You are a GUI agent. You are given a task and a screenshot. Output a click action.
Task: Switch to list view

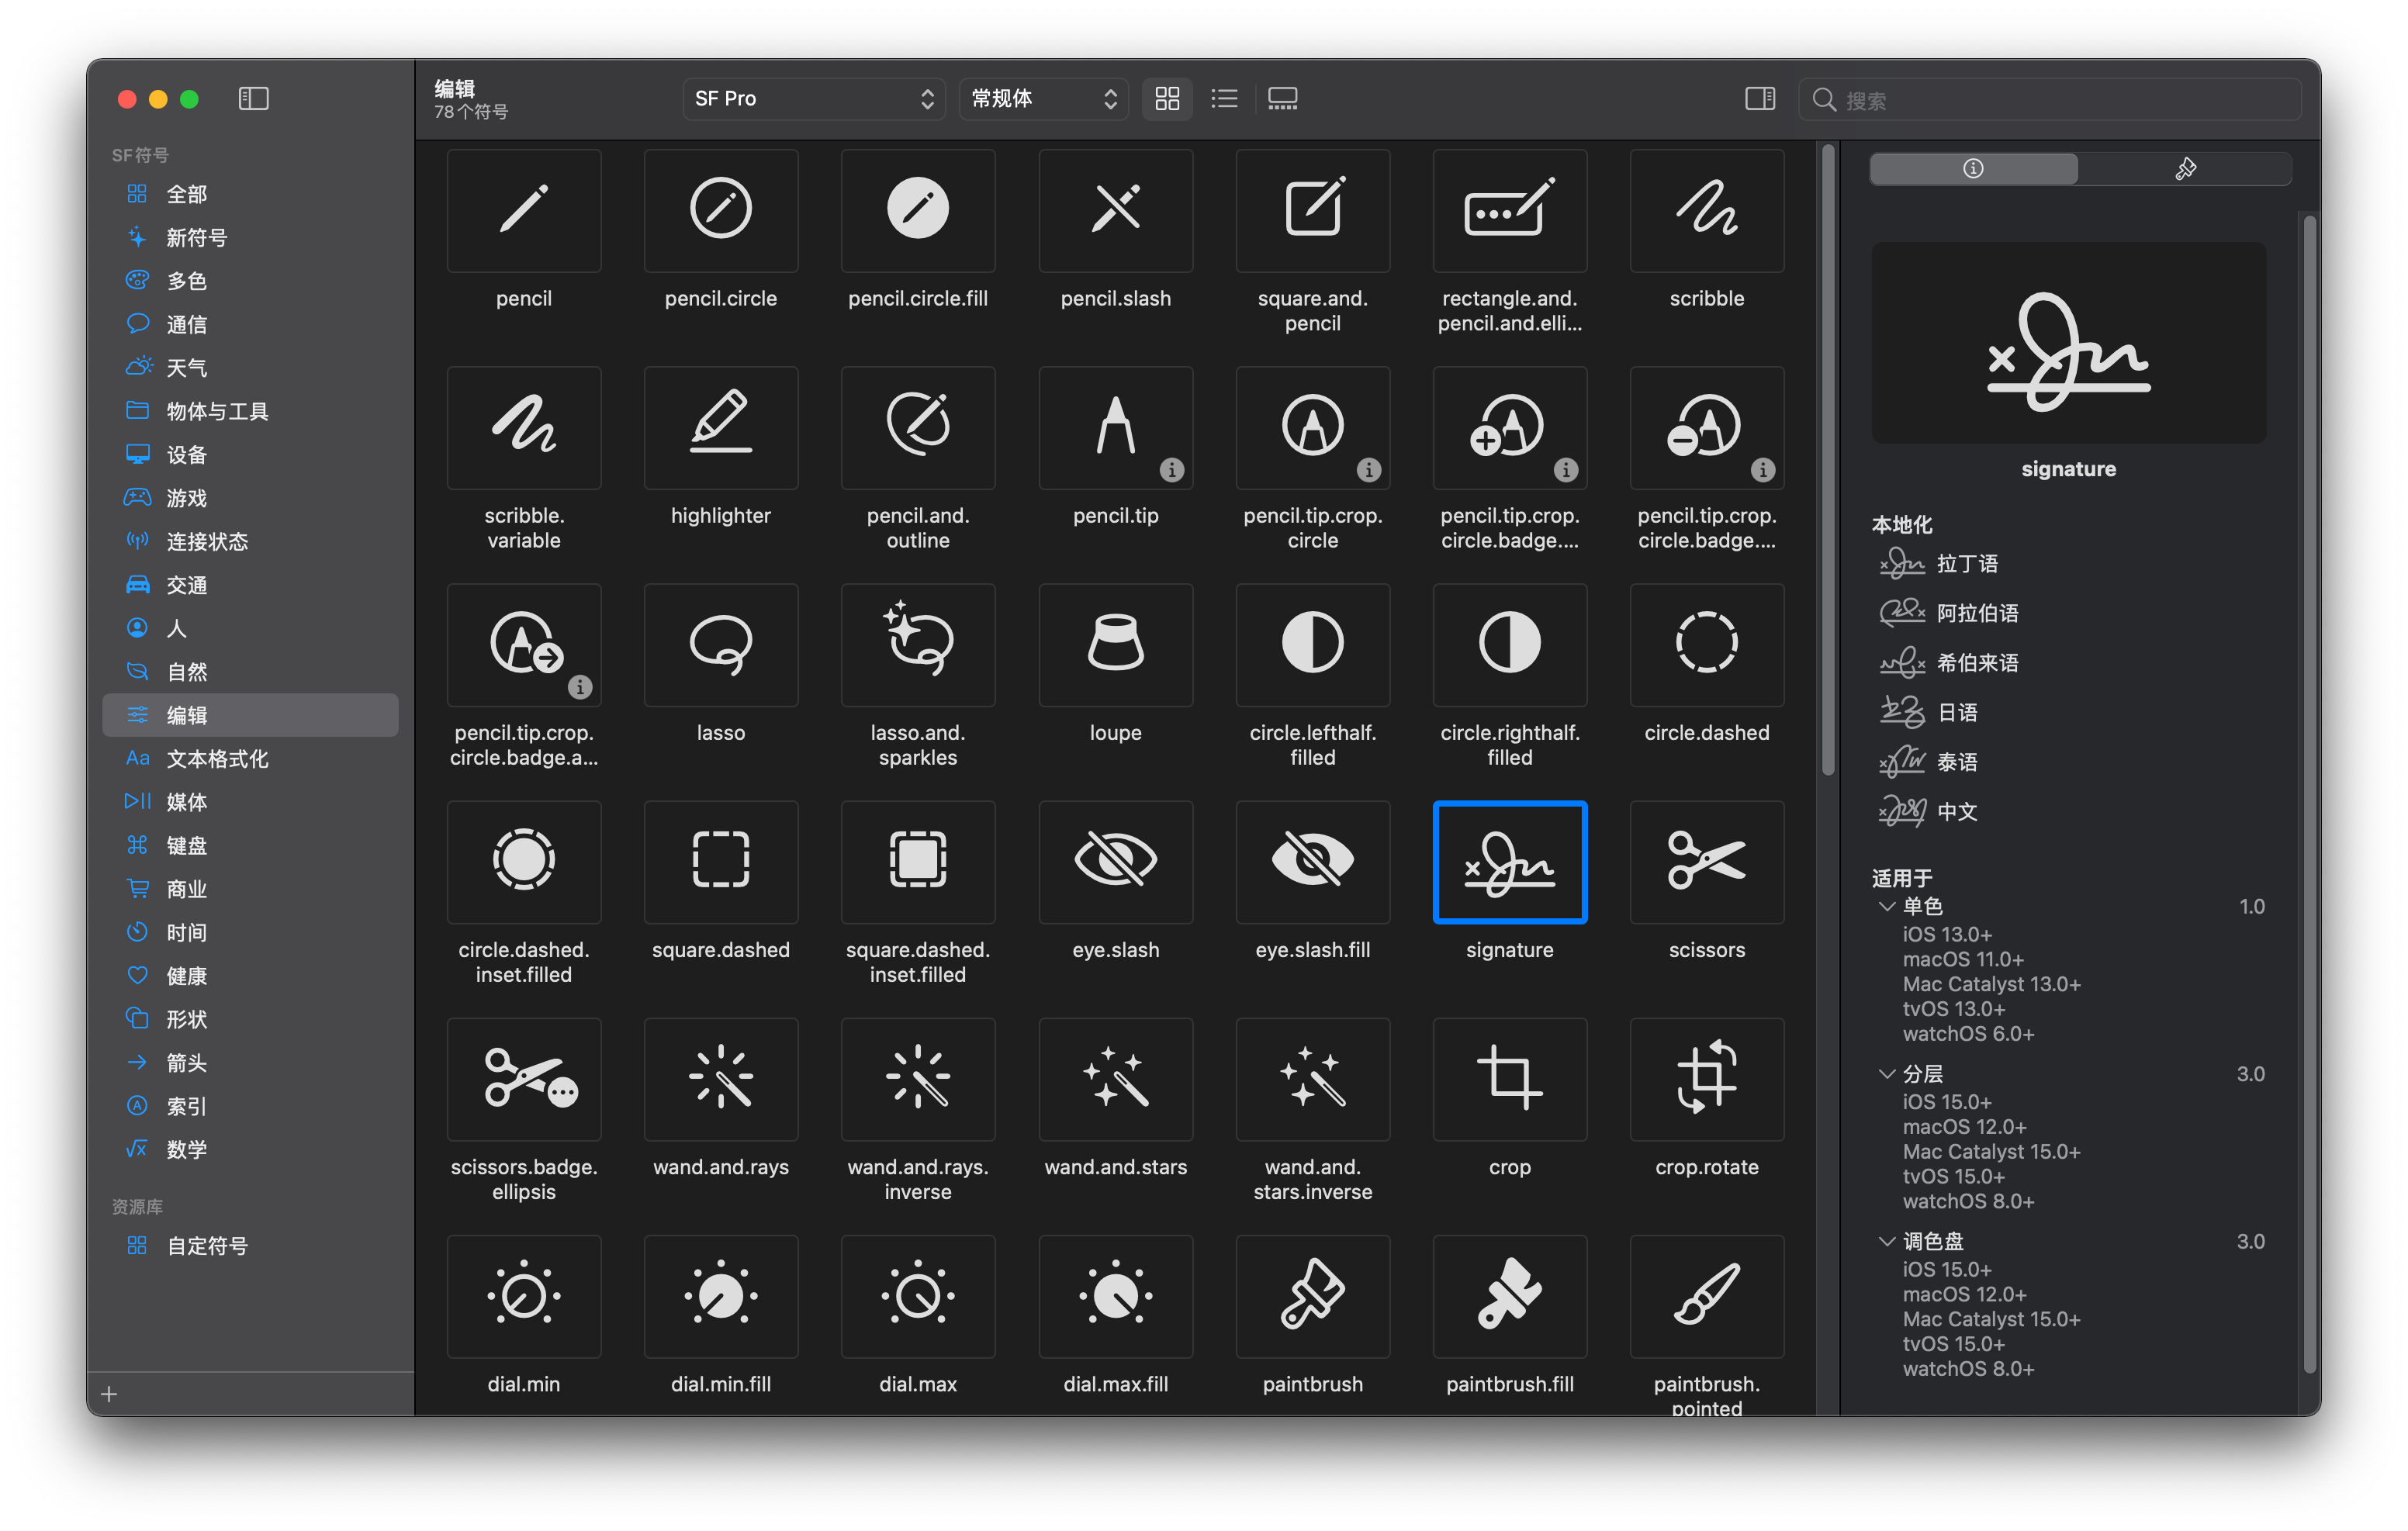[1224, 98]
